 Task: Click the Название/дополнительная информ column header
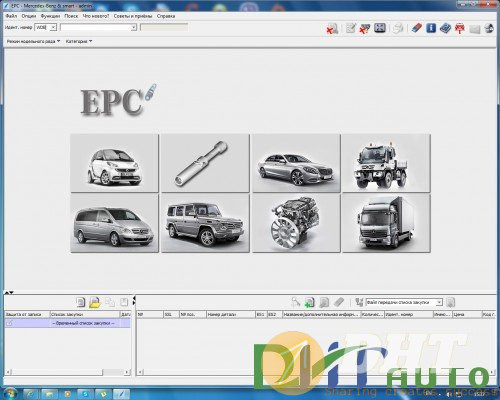click(321, 314)
